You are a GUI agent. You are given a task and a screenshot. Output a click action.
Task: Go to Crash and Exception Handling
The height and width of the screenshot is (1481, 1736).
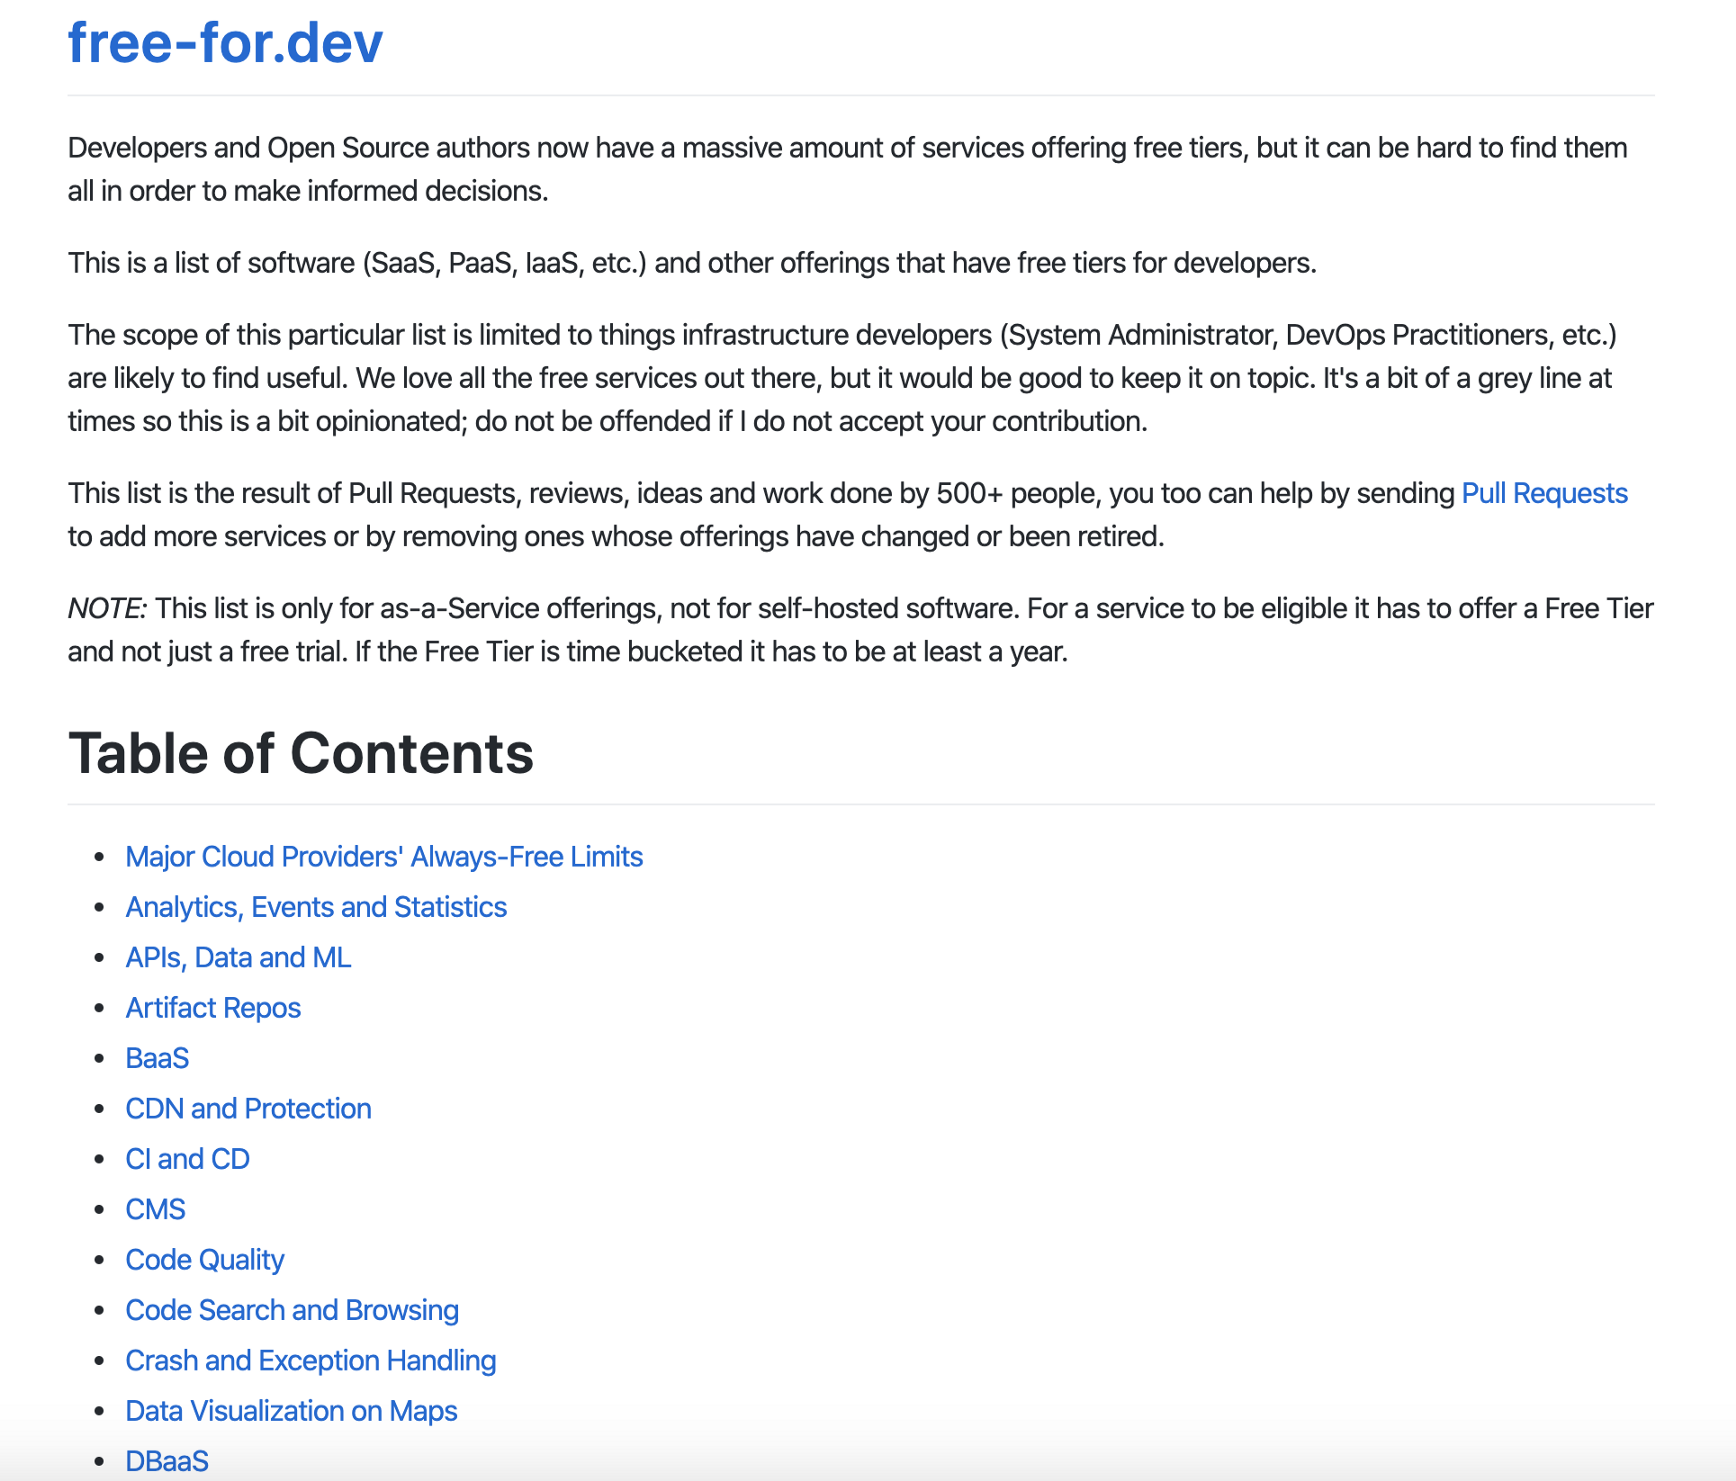click(311, 1361)
